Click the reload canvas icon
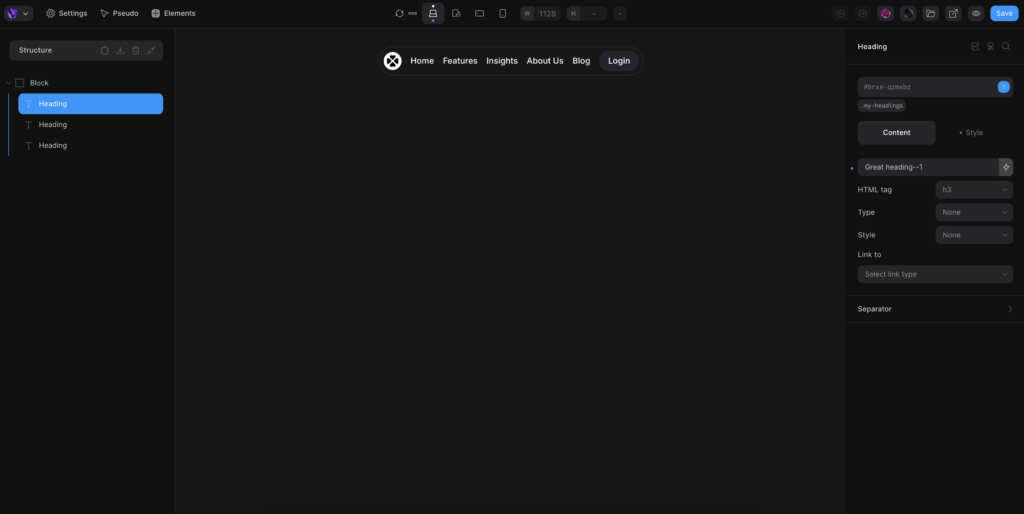 coord(399,13)
